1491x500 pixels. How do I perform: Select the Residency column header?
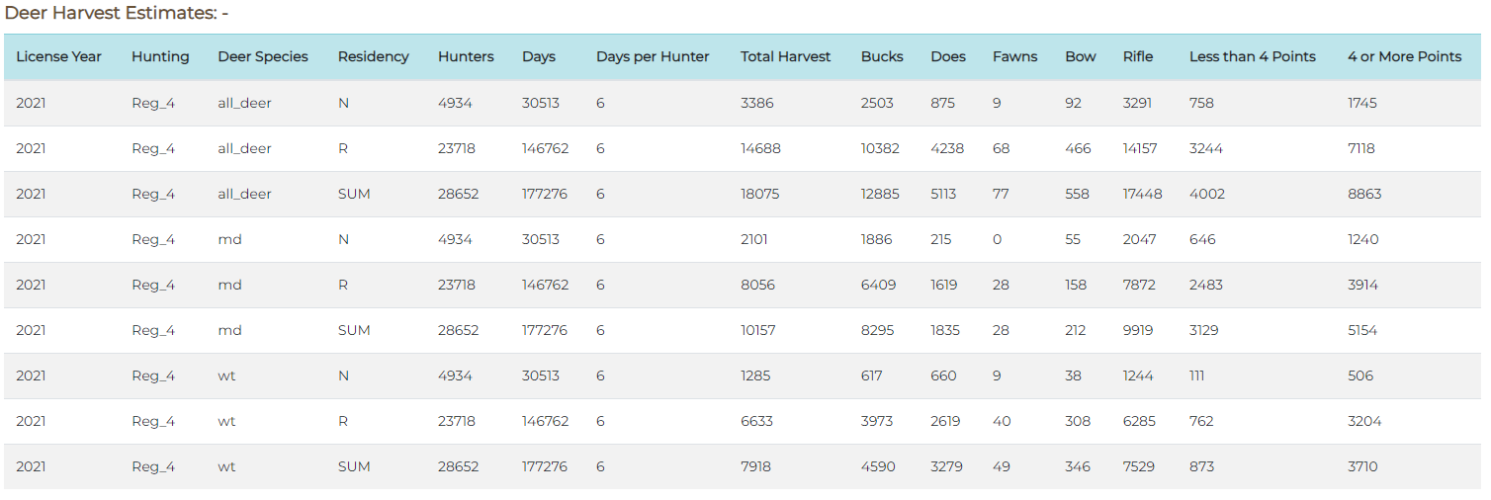(373, 57)
